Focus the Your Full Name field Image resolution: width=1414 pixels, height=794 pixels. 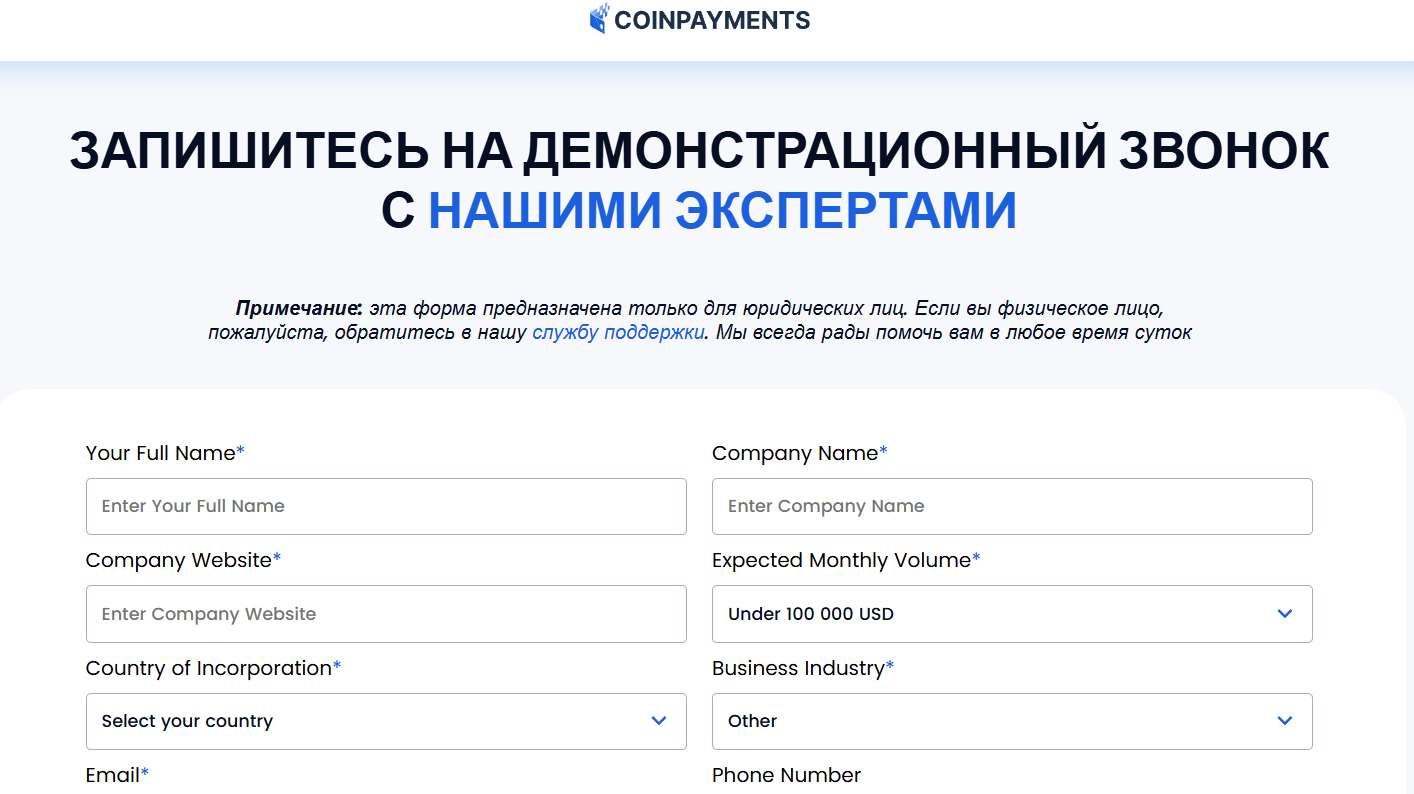click(x=386, y=506)
